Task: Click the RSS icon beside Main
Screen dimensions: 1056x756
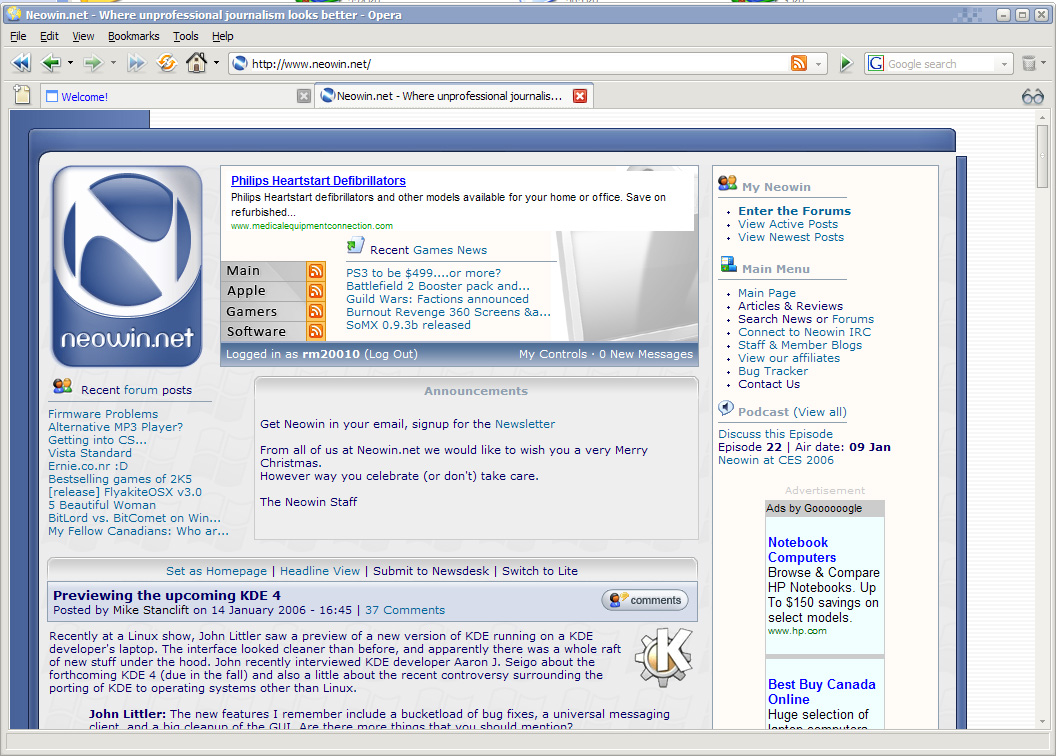Action: tap(316, 271)
